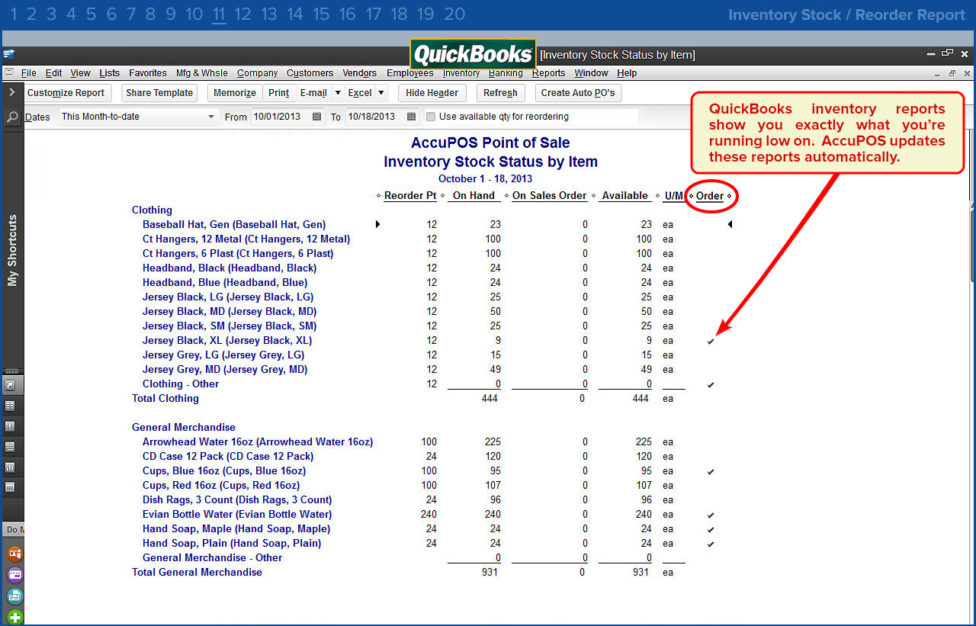Click the Available column header

click(x=624, y=195)
